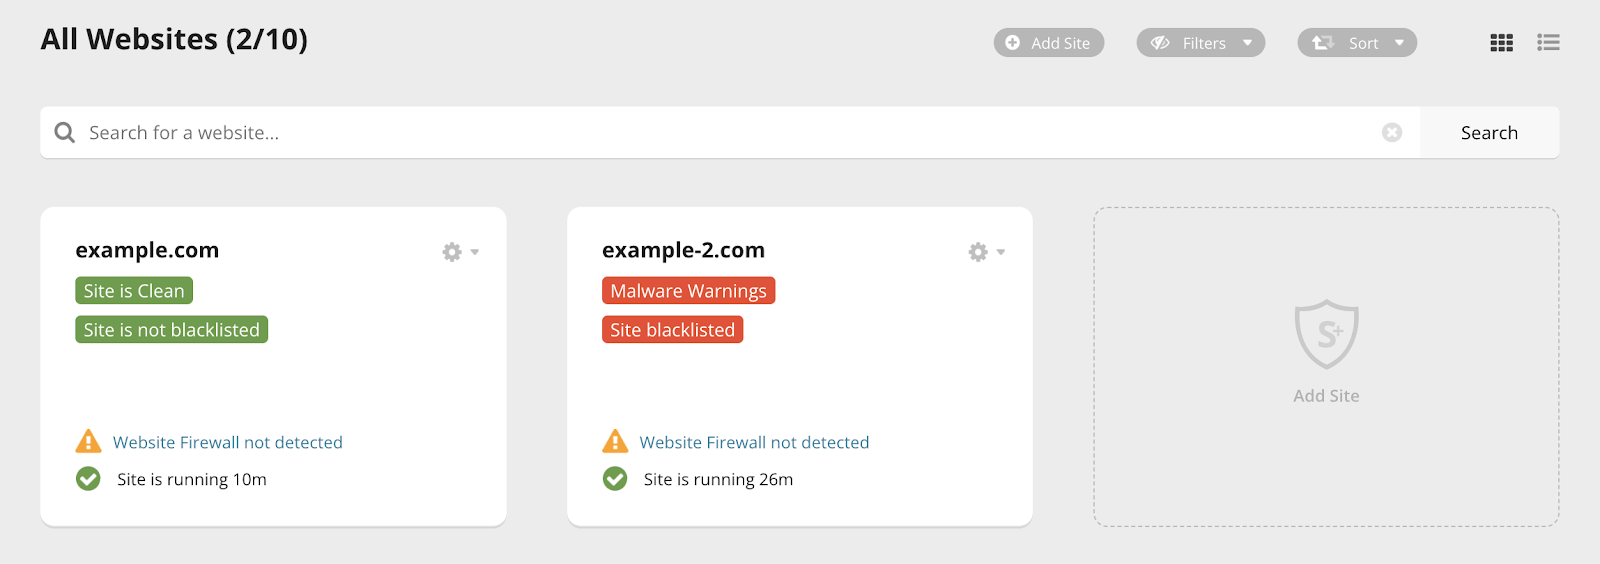Switch to grid view layout
The height and width of the screenshot is (564, 1600).
pyautogui.click(x=1501, y=43)
